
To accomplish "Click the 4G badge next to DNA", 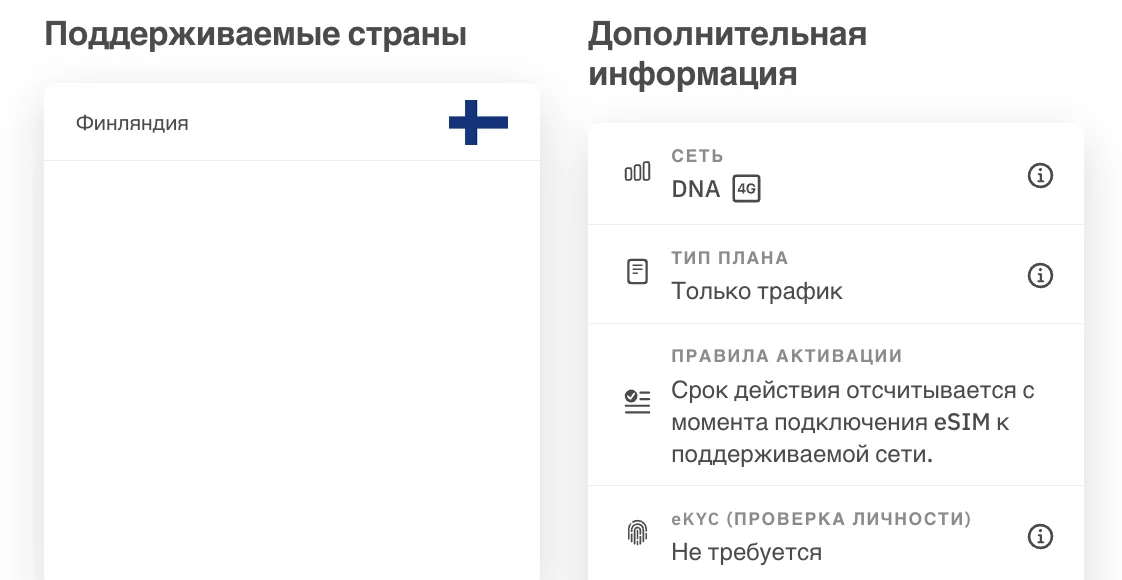I will [x=746, y=190].
